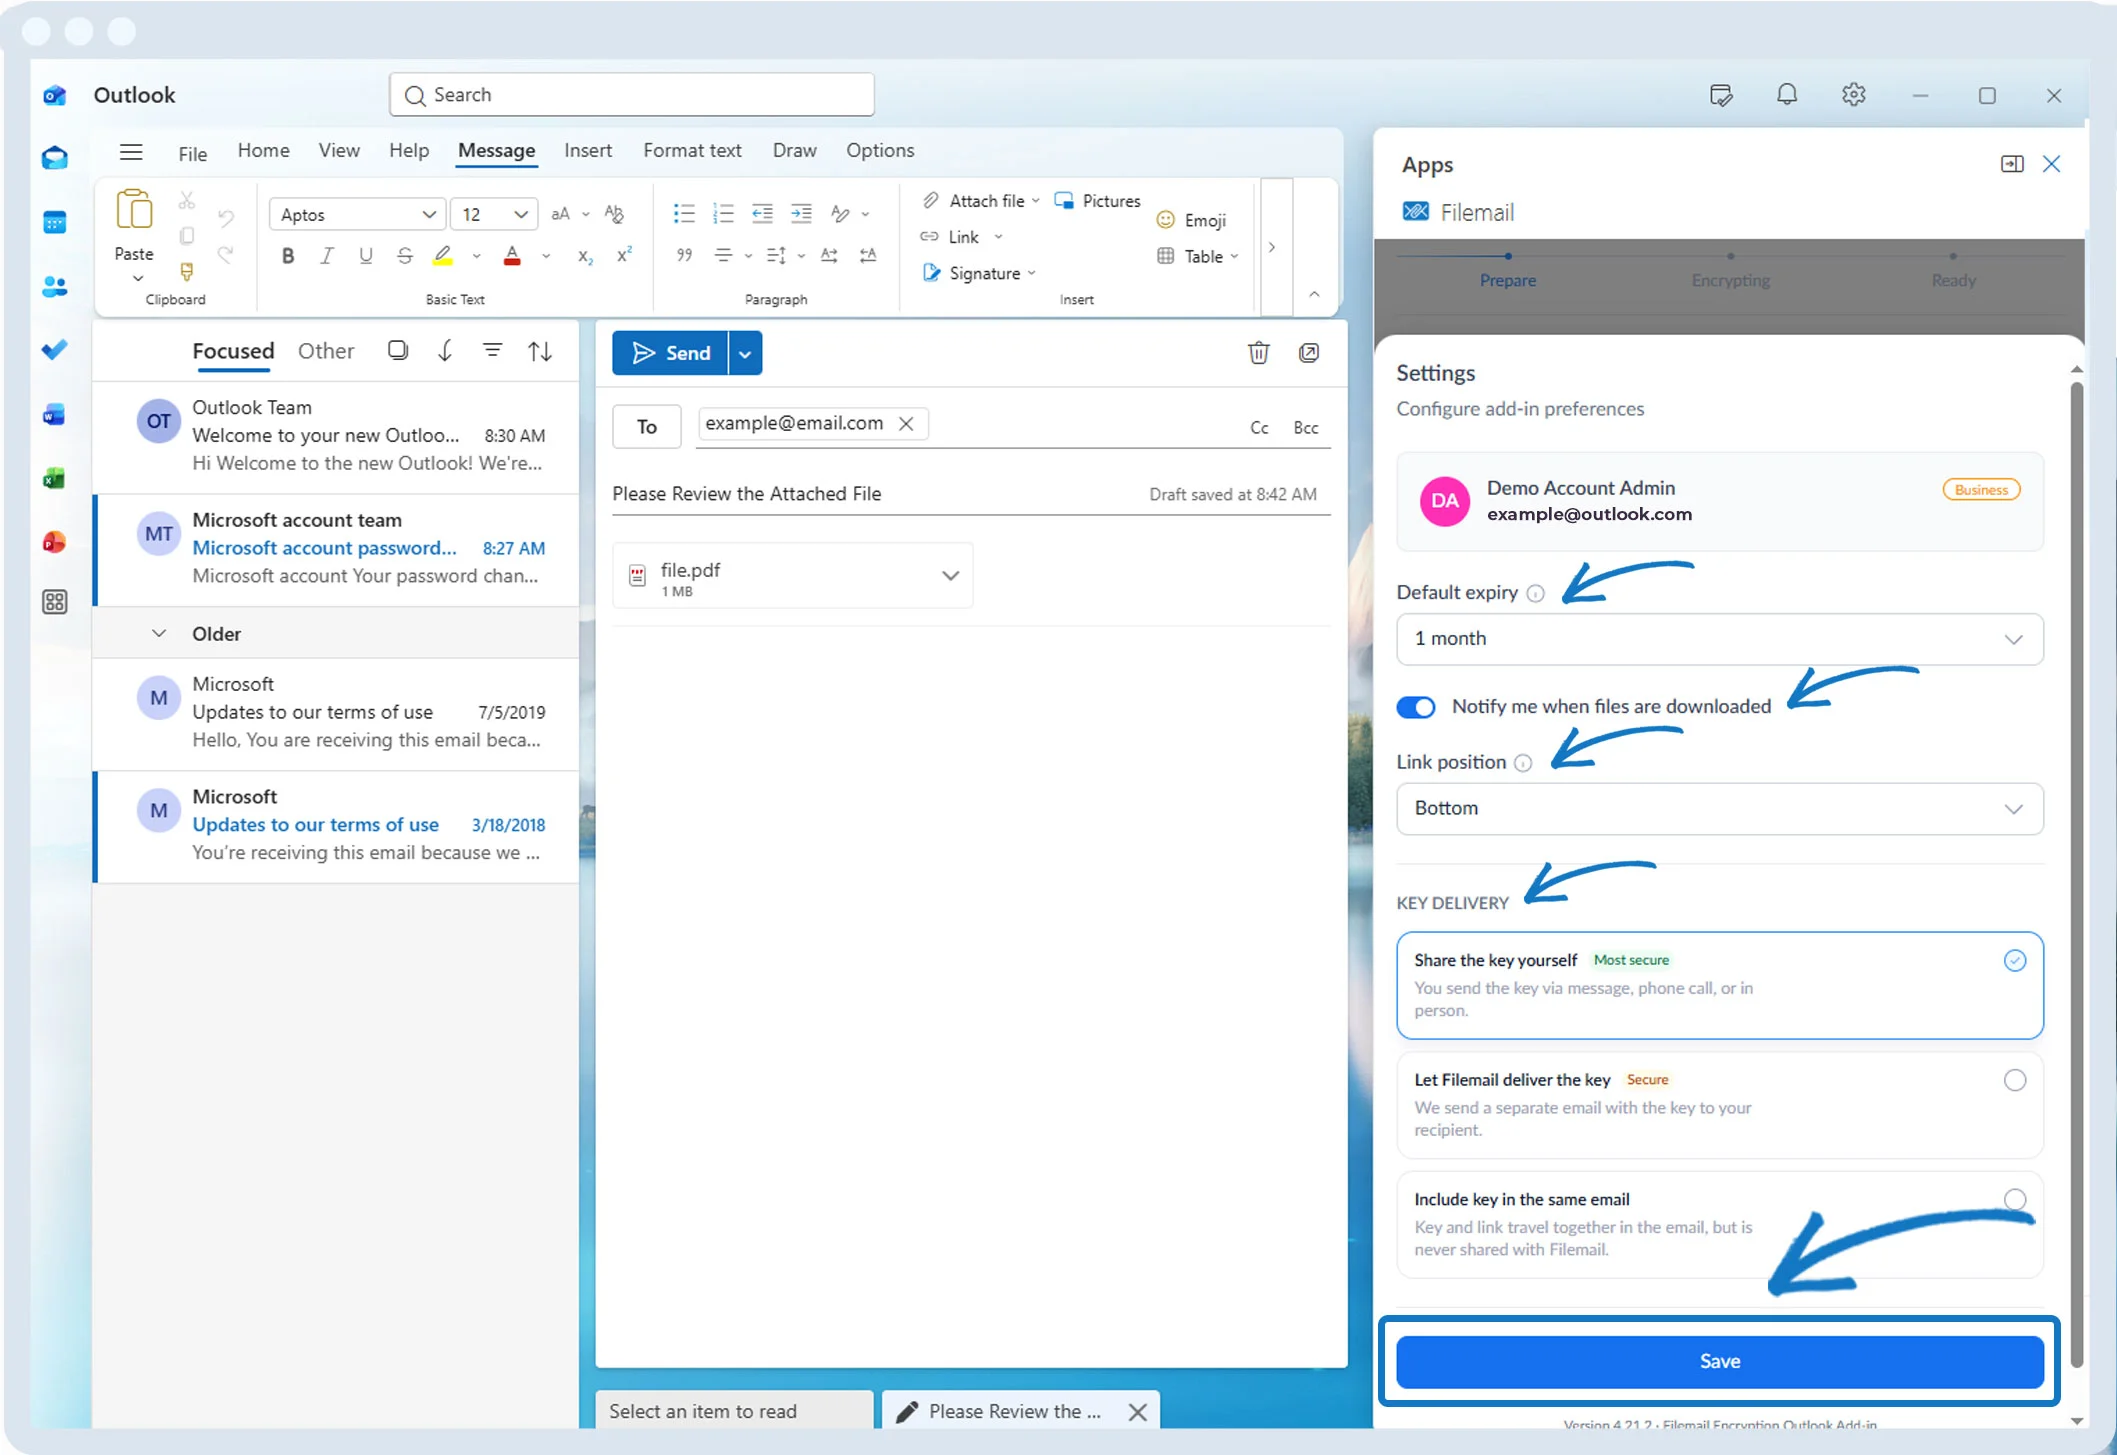The image size is (2117, 1455).
Task: Expand the file.pdf attachment options
Action: [x=950, y=576]
